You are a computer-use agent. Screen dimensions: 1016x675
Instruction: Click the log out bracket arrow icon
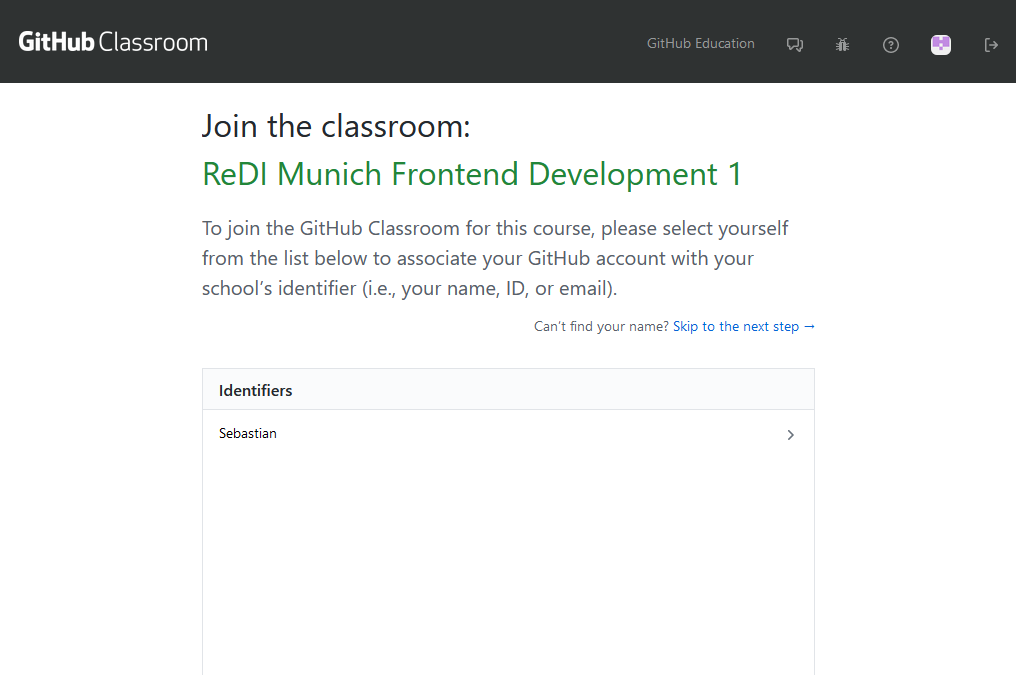(x=990, y=44)
